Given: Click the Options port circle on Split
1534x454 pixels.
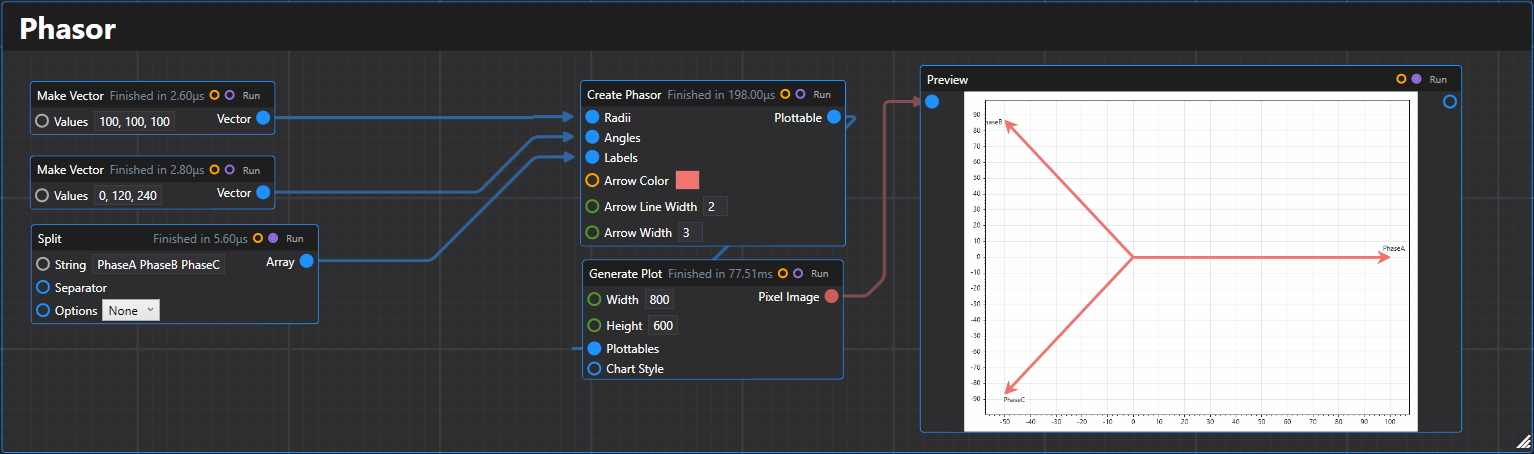Looking at the screenshot, I should tap(42, 310).
